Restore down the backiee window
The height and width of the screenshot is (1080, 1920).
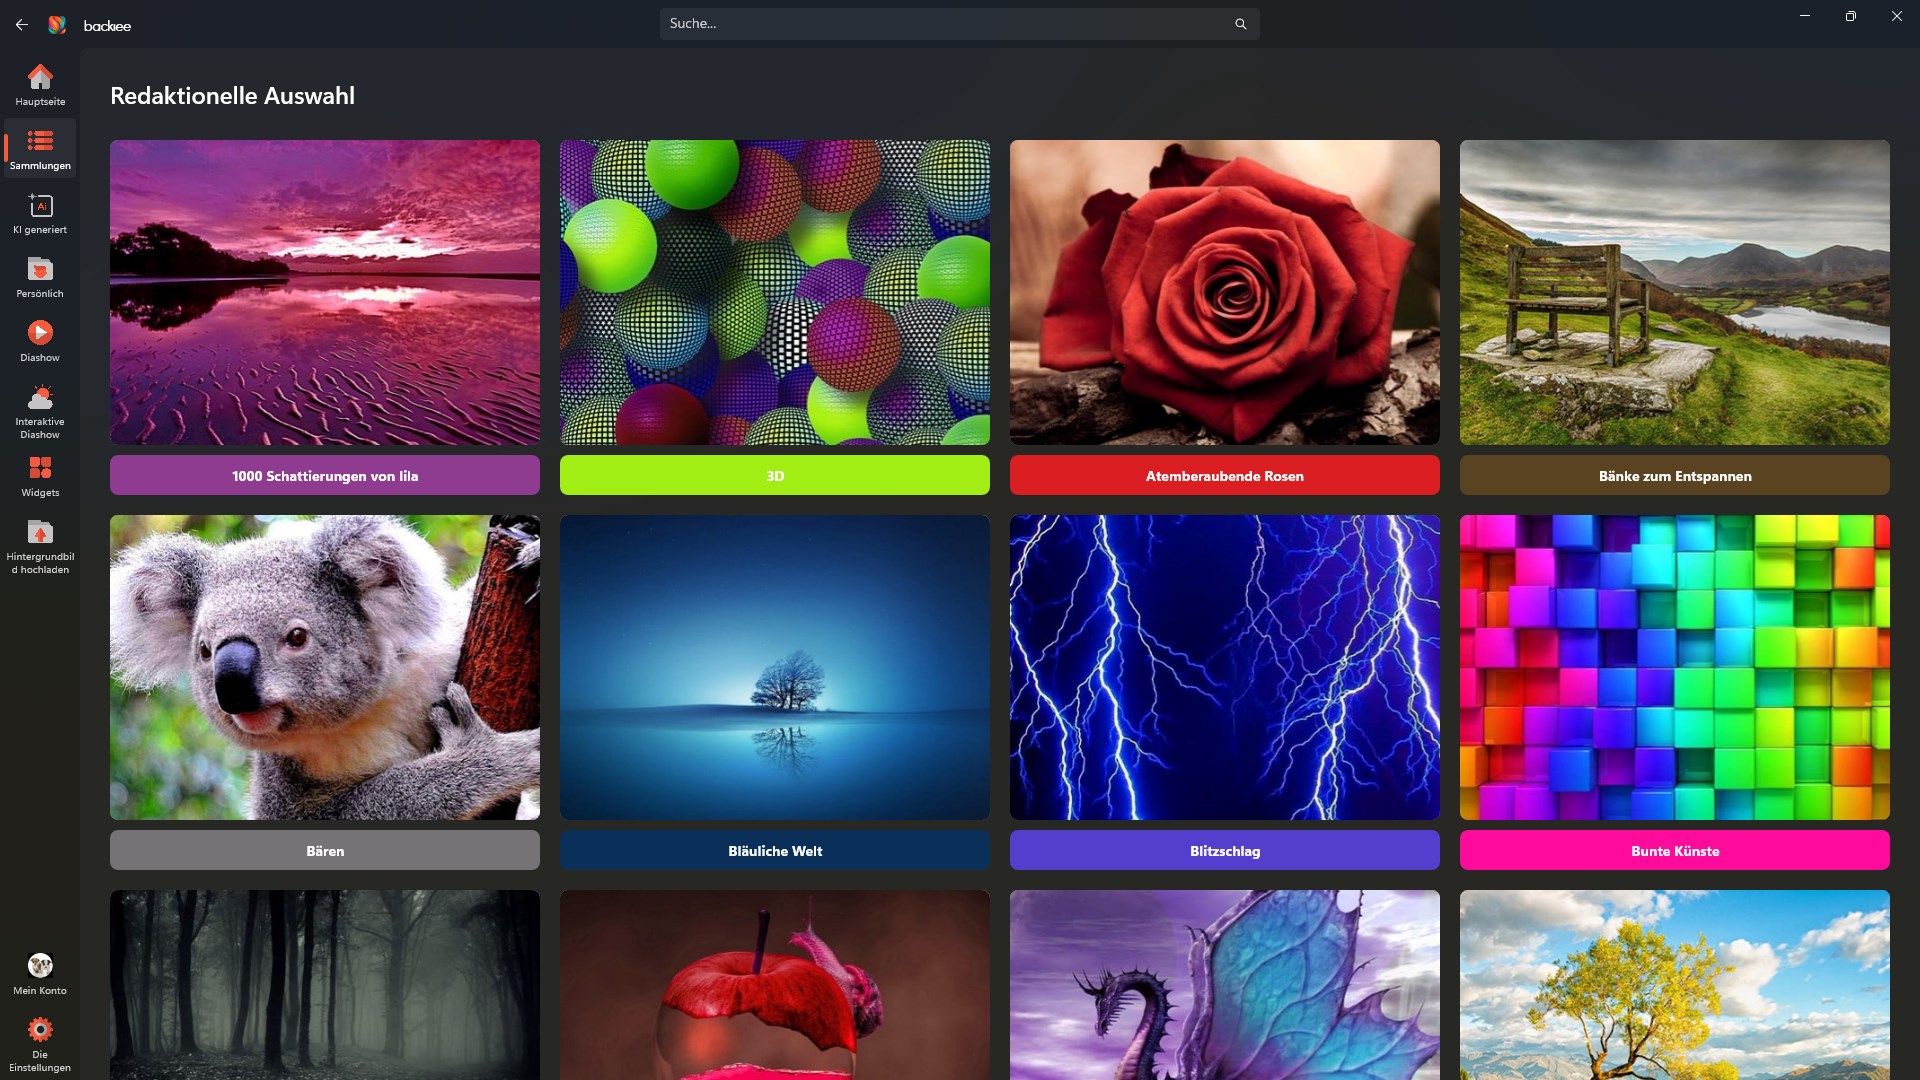[1851, 16]
